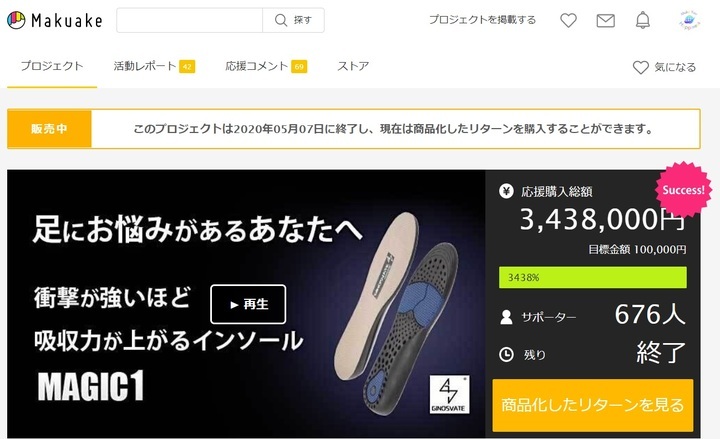The image size is (720, 439).
Task: Click the supporter person icon
Action: click(x=506, y=317)
